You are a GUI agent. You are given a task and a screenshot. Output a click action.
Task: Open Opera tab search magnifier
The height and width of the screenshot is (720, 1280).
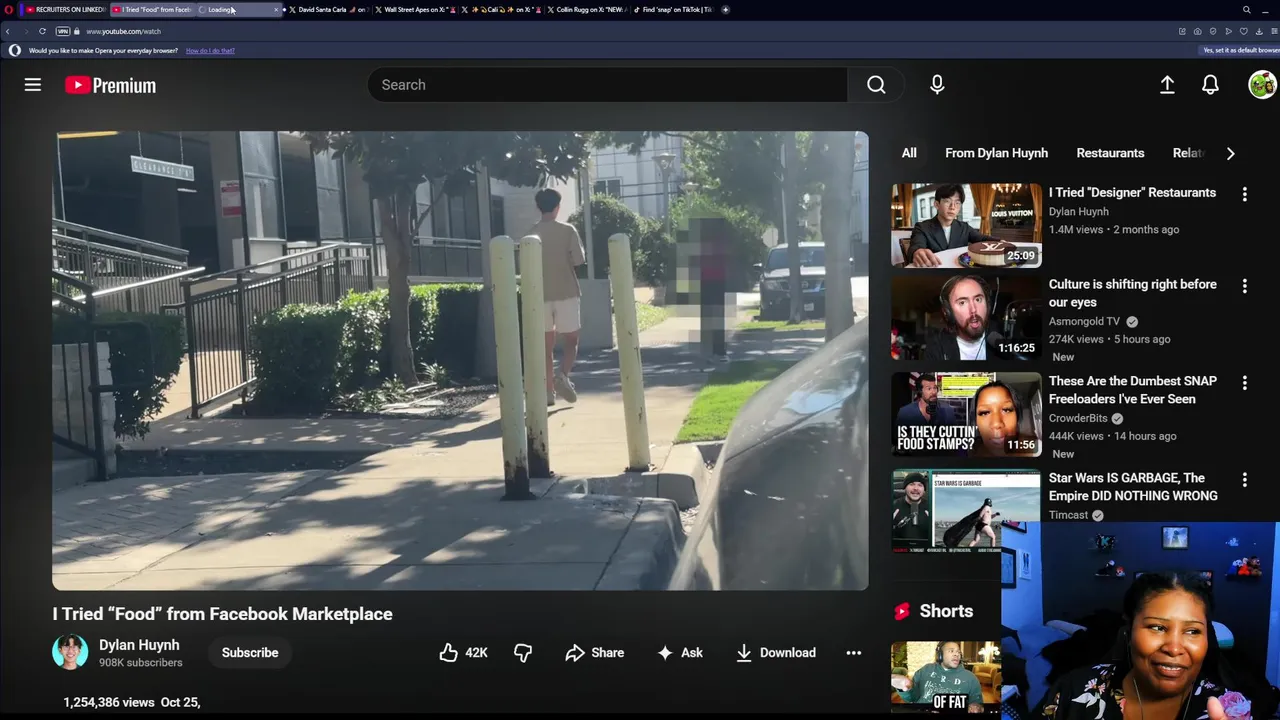[x=1246, y=9]
